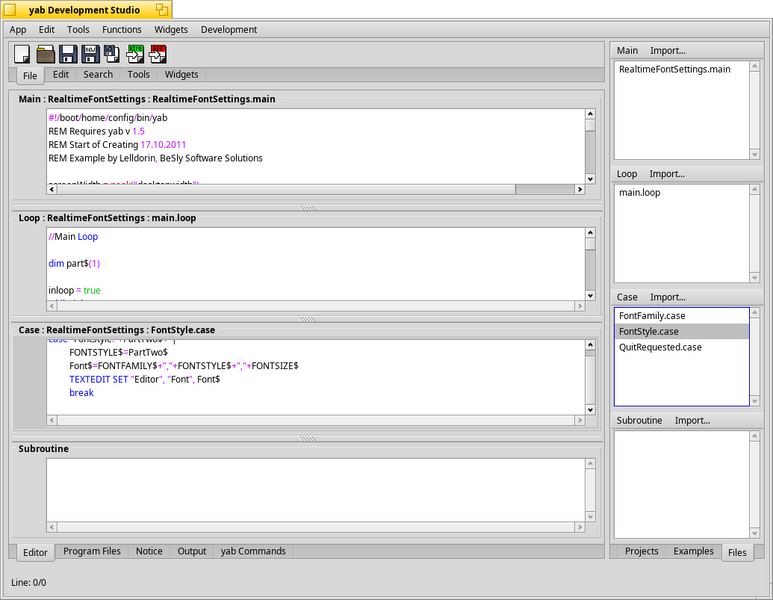Select the yab Commands tab
The width and height of the screenshot is (773, 600).
click(253, 551)
